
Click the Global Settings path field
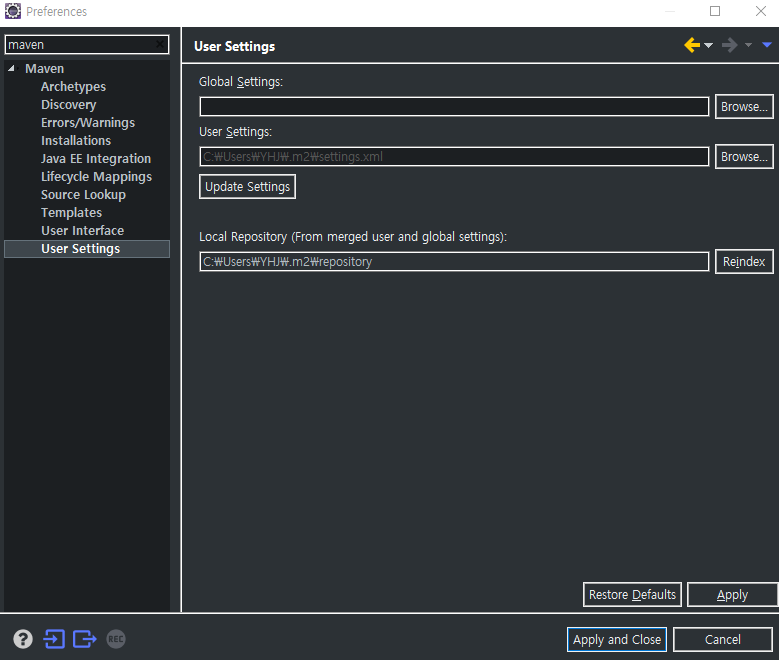coord(454,106)
